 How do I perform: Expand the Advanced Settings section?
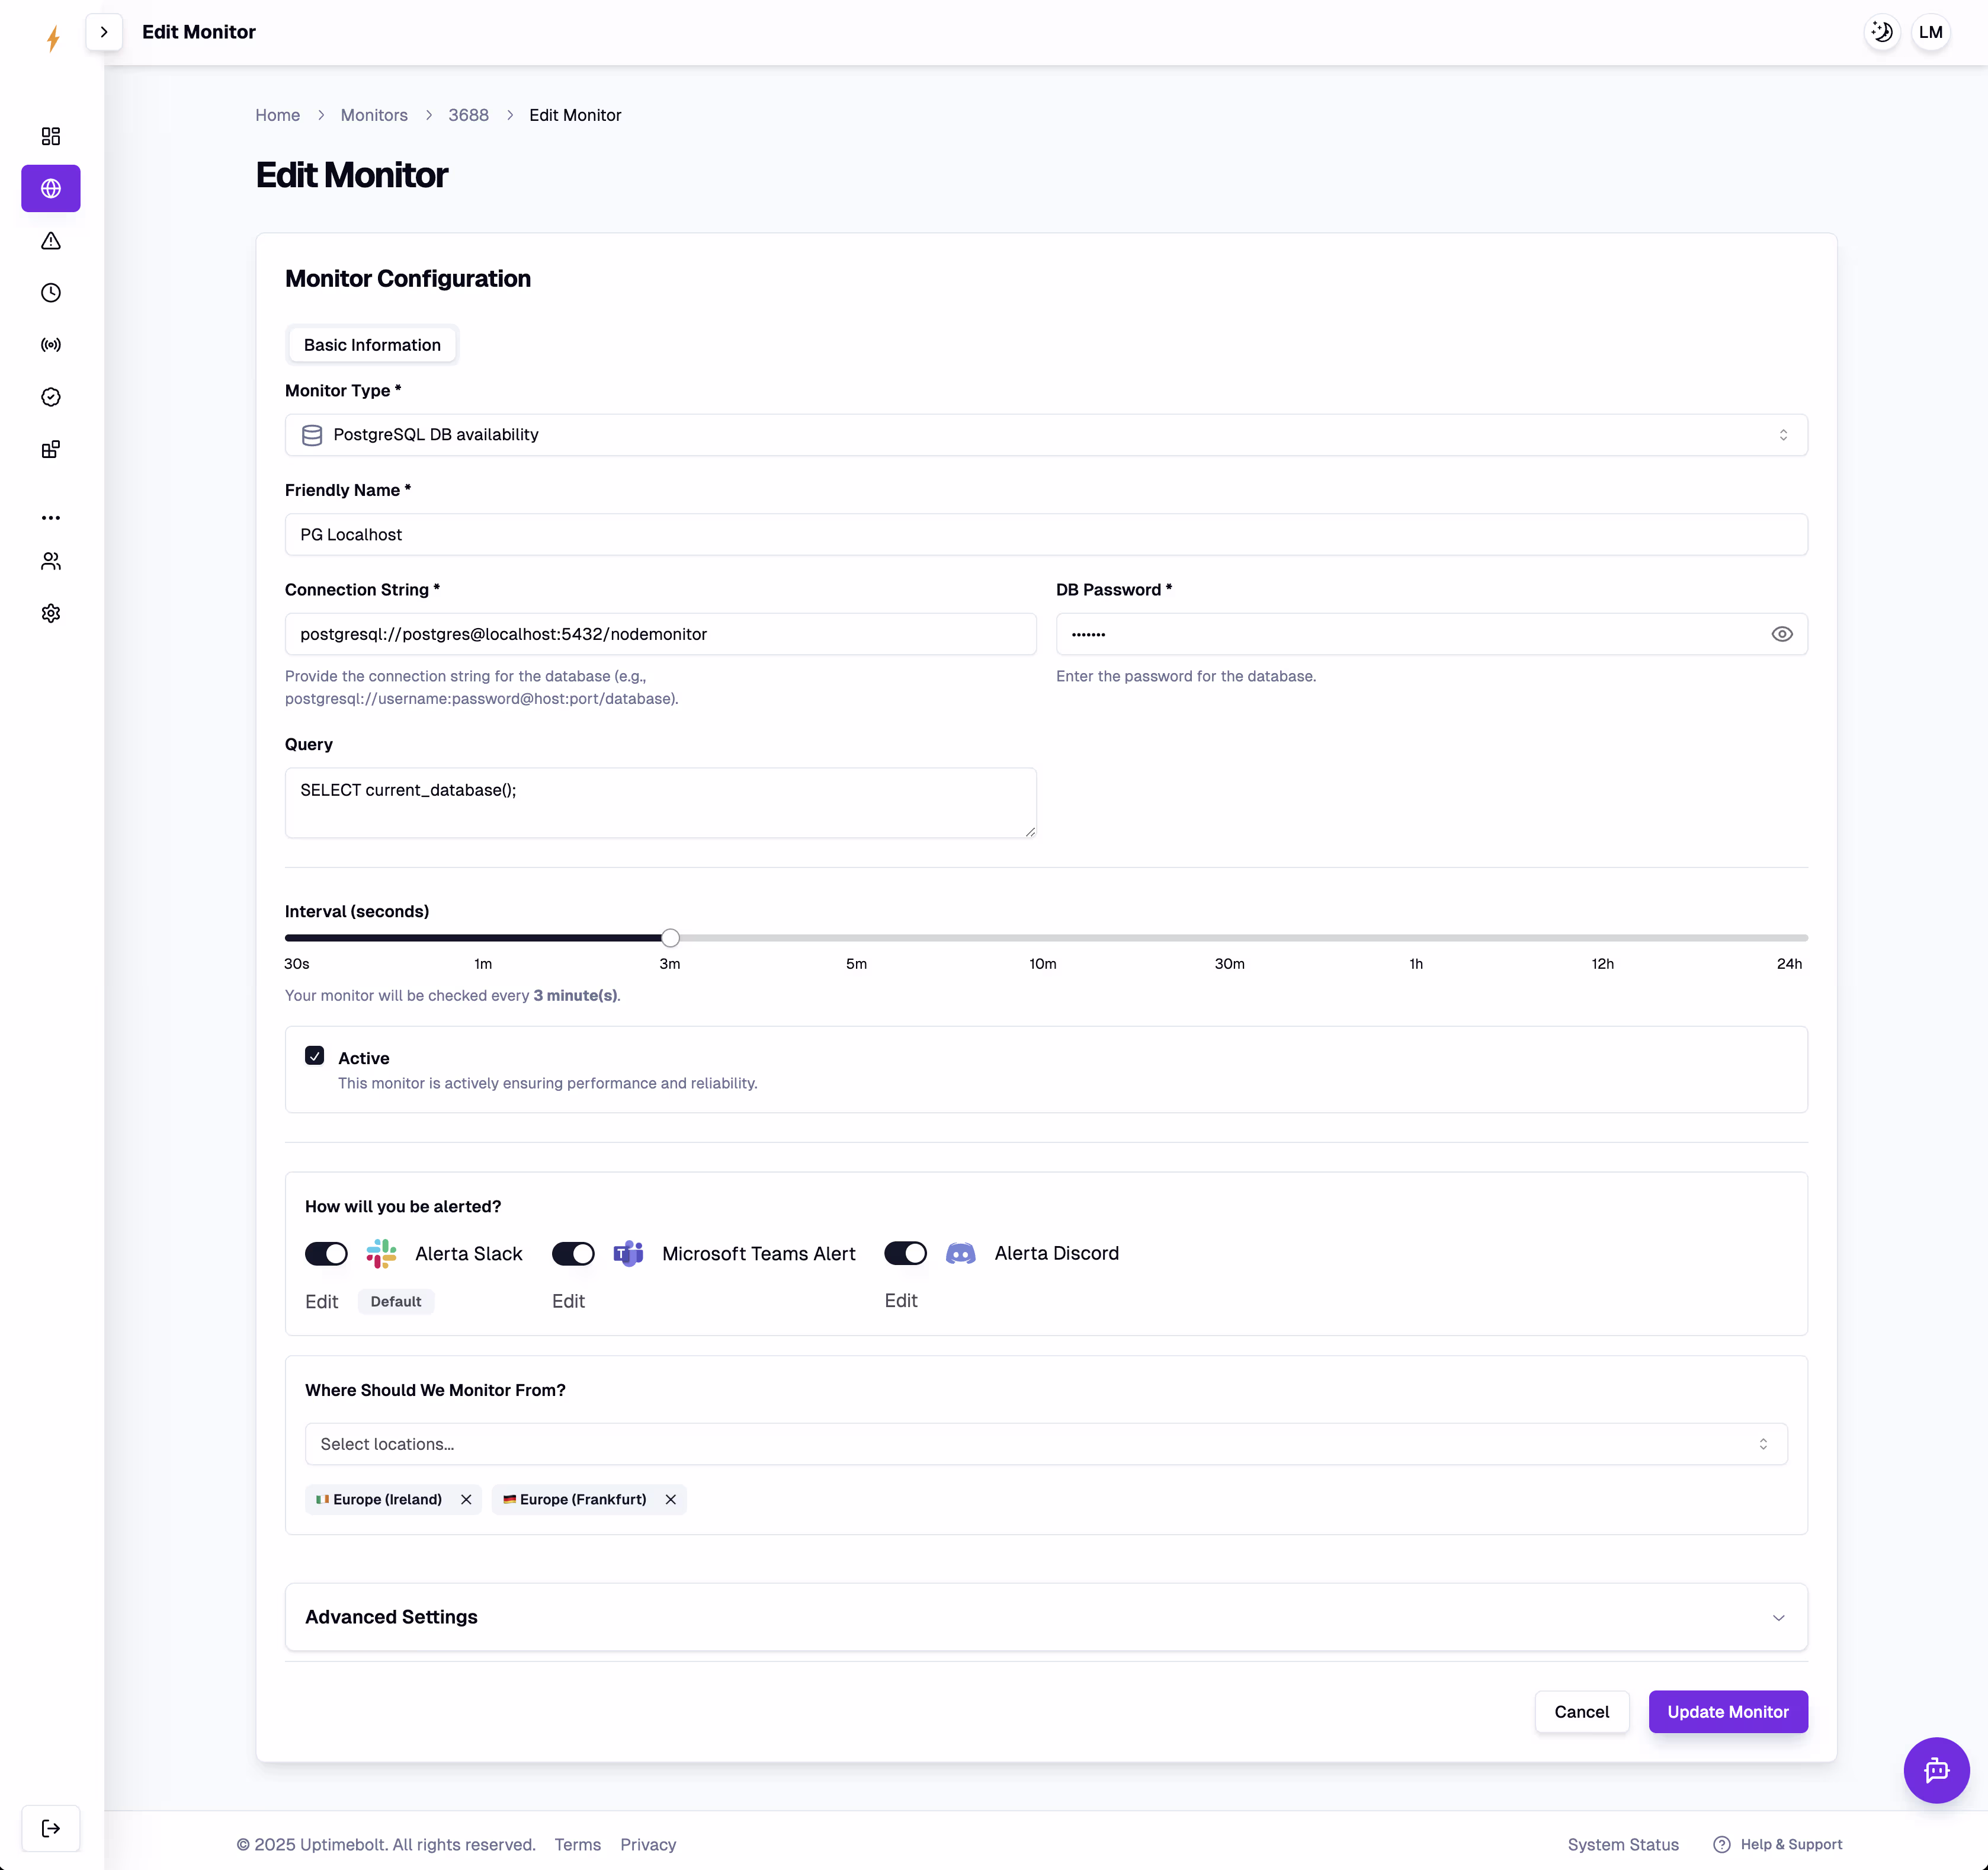coord(1045,1617)
